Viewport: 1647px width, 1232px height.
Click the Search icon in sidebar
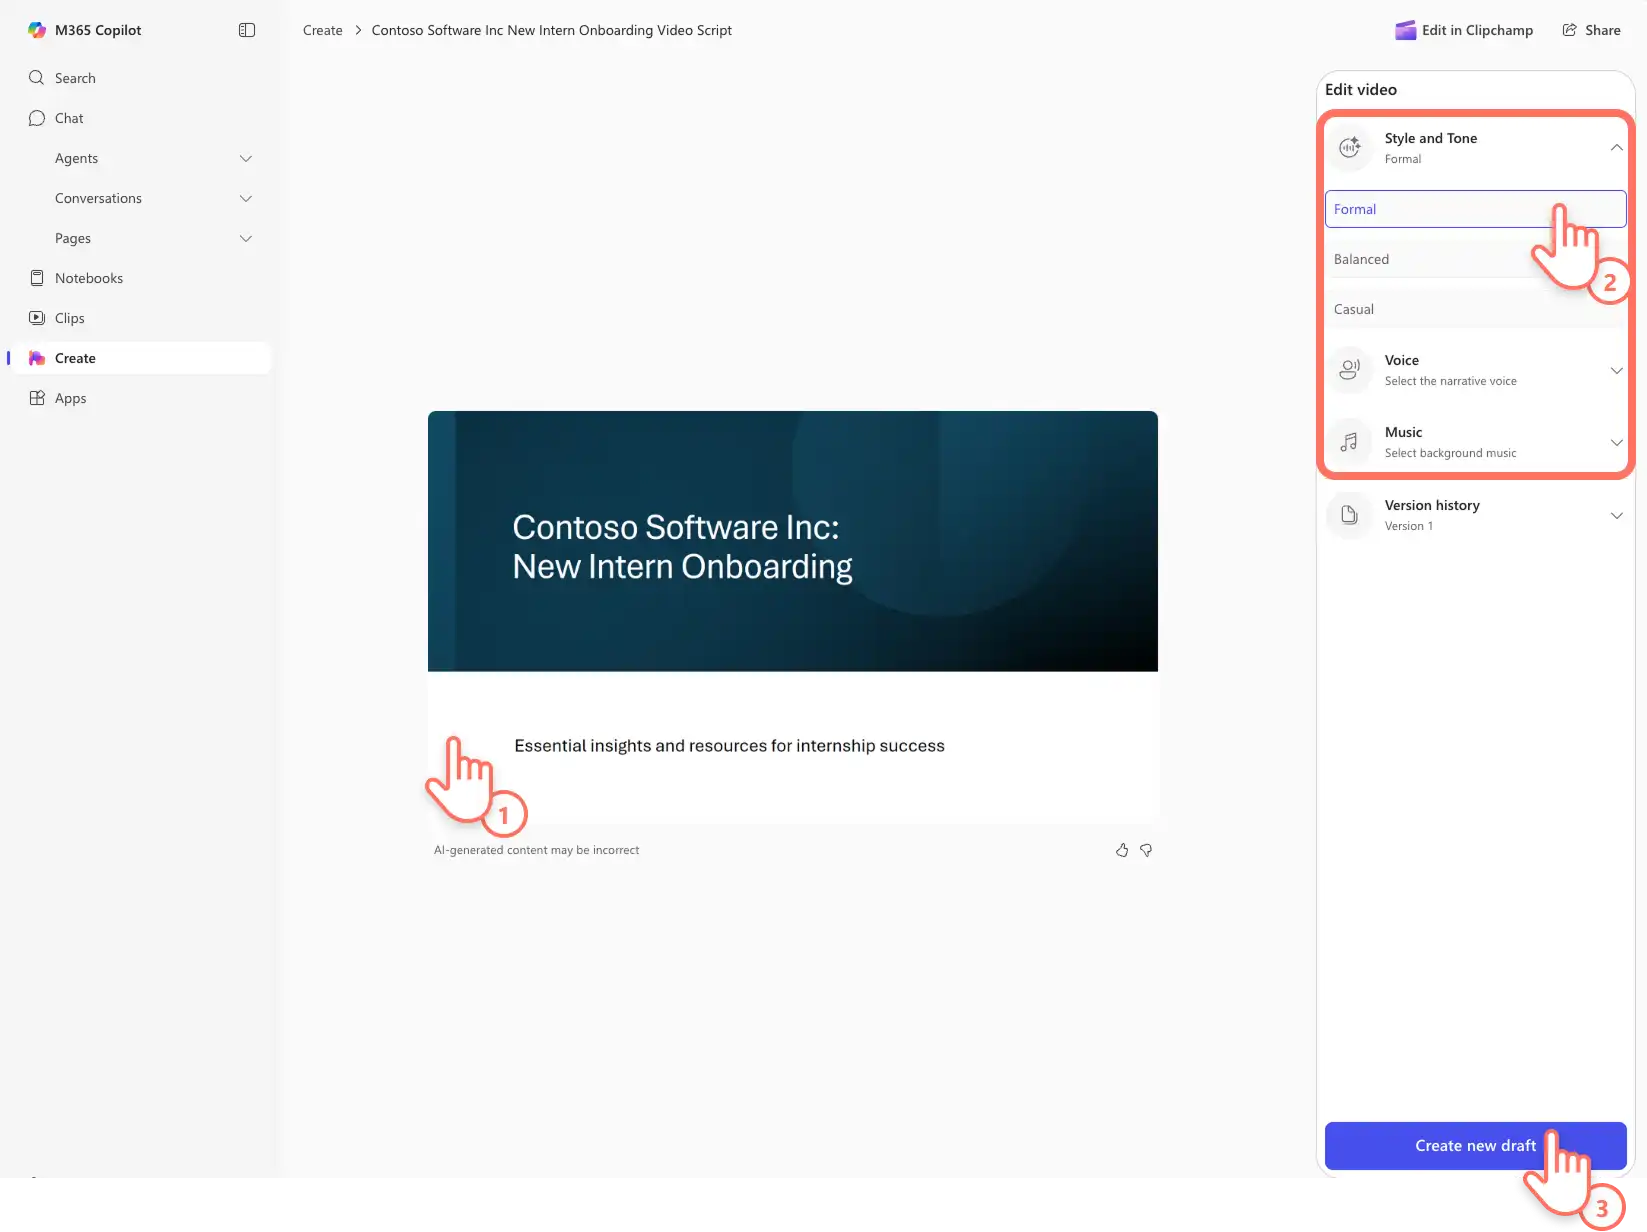(37, 78)
